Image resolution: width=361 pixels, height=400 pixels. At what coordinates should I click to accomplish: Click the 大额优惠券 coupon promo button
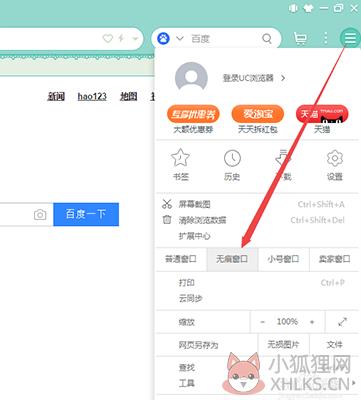pos(193,119)
